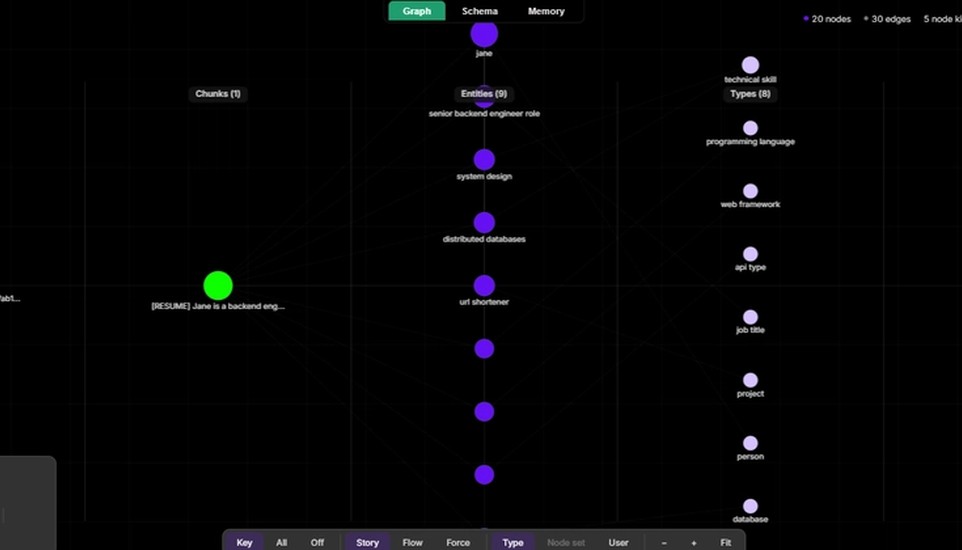Viewport: 962px width, 550px height.
Task: Select the url shortener node
Action: 484,285
